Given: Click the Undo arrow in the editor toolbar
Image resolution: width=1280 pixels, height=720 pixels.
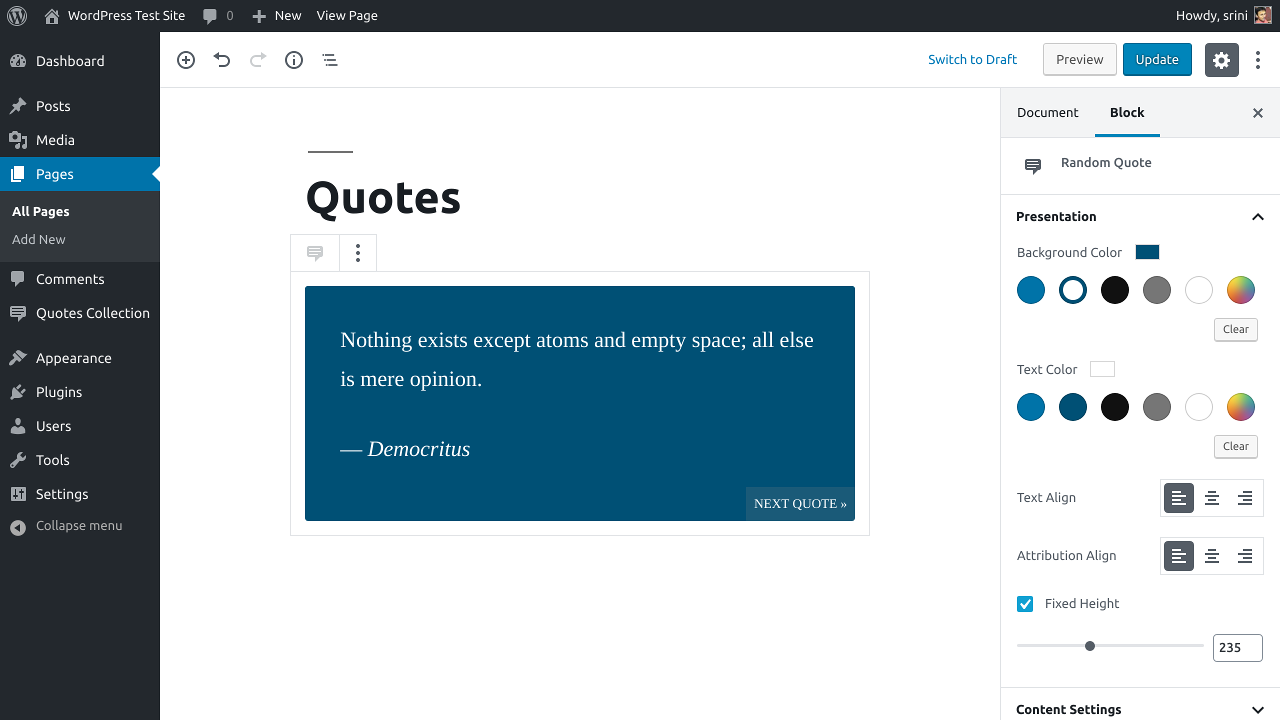Looking at the screenshot, I should click(222, 60).
